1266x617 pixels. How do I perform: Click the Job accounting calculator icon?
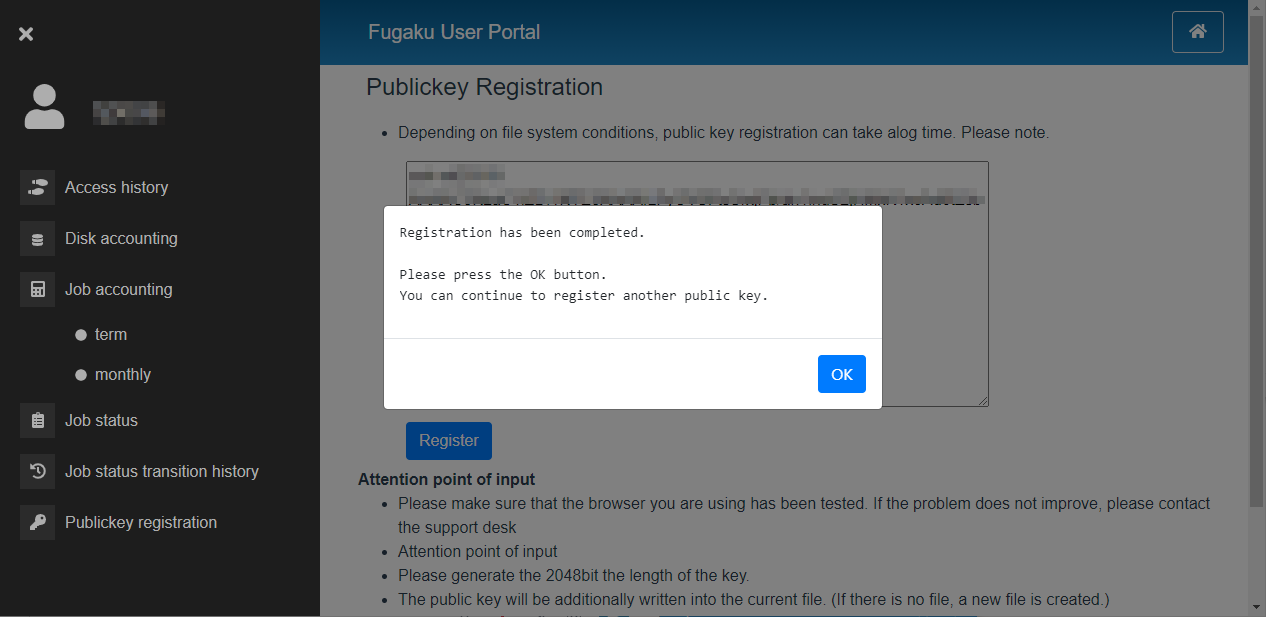point(37,290)
